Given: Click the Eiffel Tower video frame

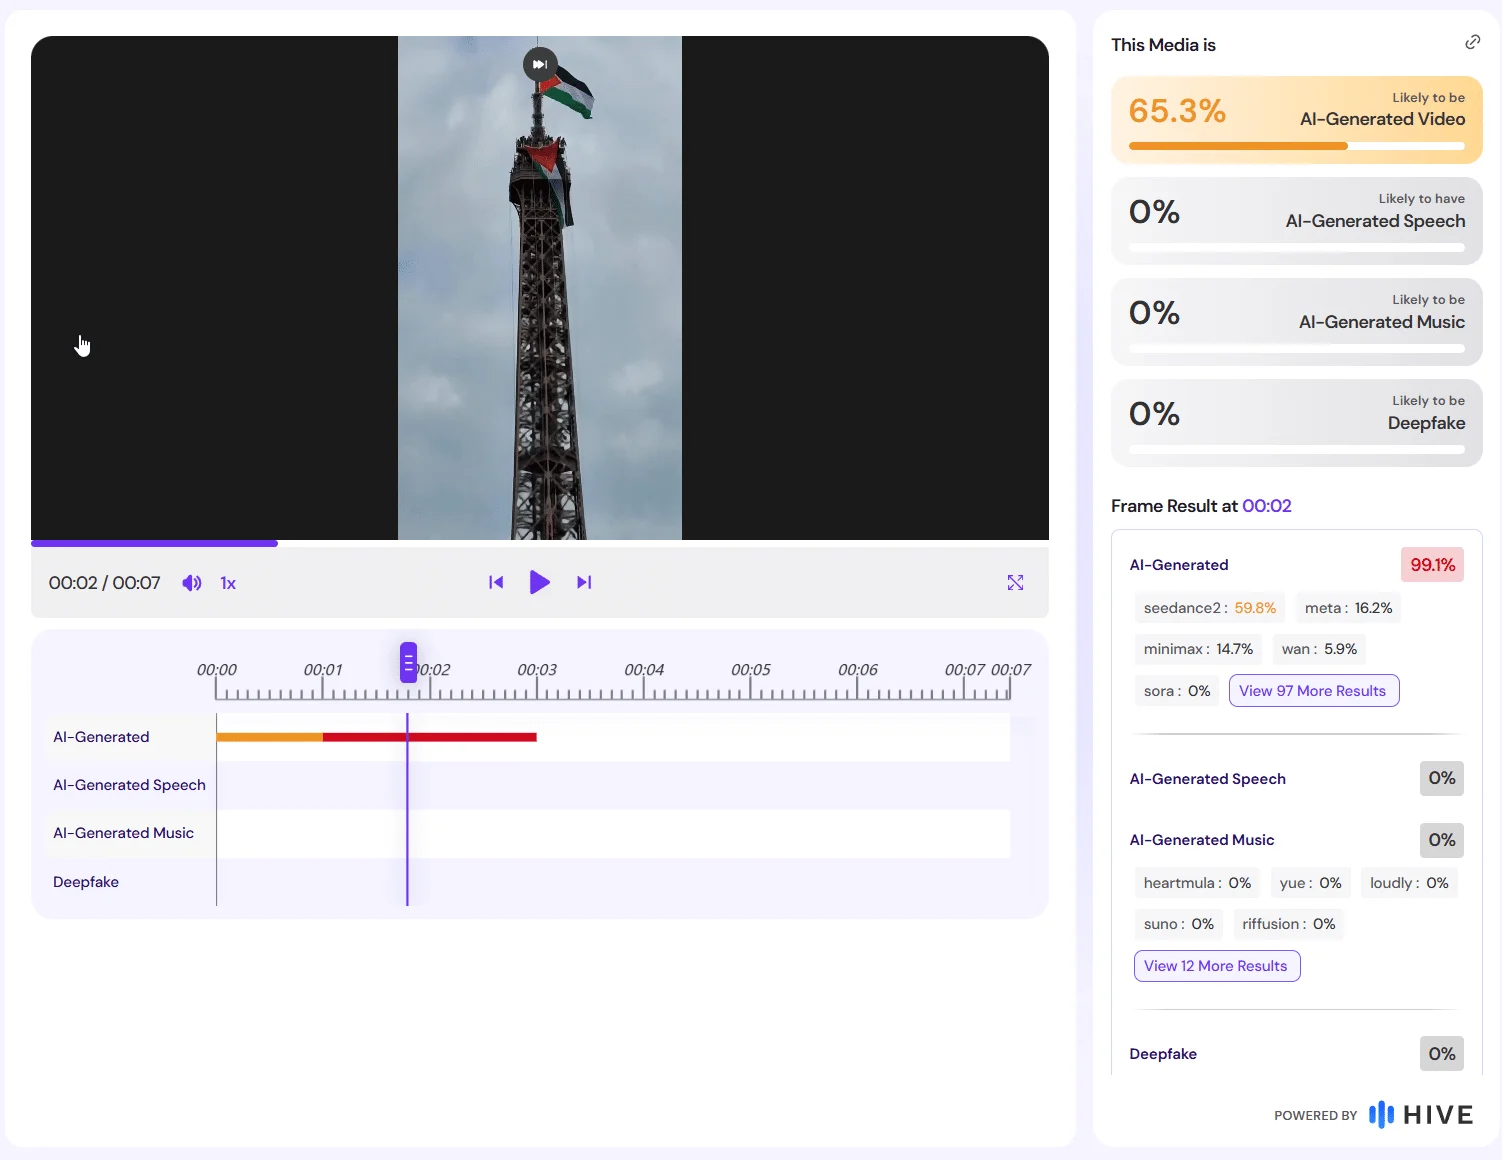Looking at the screenshot, I should [x=540, y=288].
